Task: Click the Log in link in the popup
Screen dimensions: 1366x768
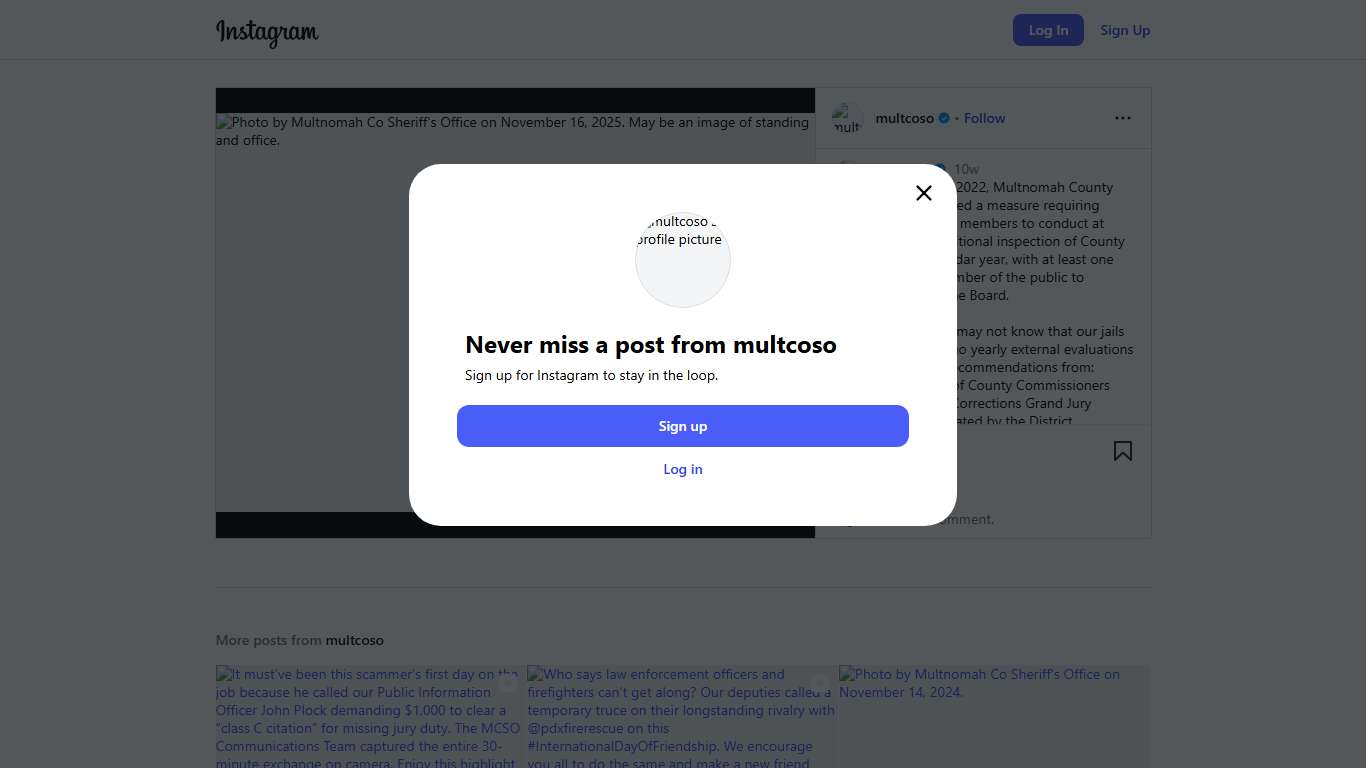Action: [x=683, y=469]
